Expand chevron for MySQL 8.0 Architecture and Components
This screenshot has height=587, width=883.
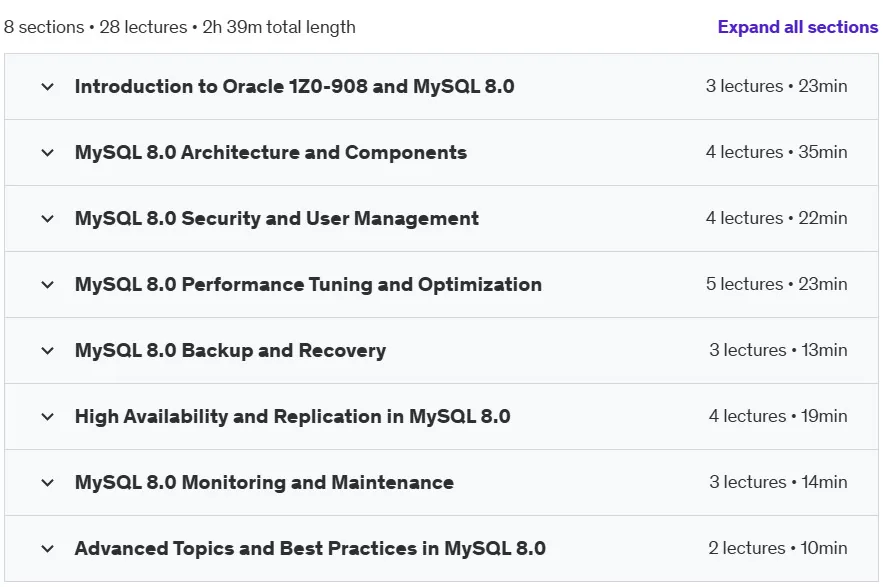(x=48, y=153)
